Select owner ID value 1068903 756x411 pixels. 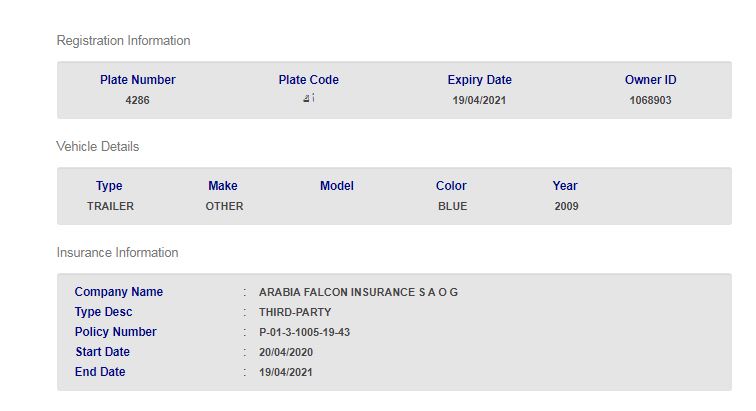coord(650,101)
